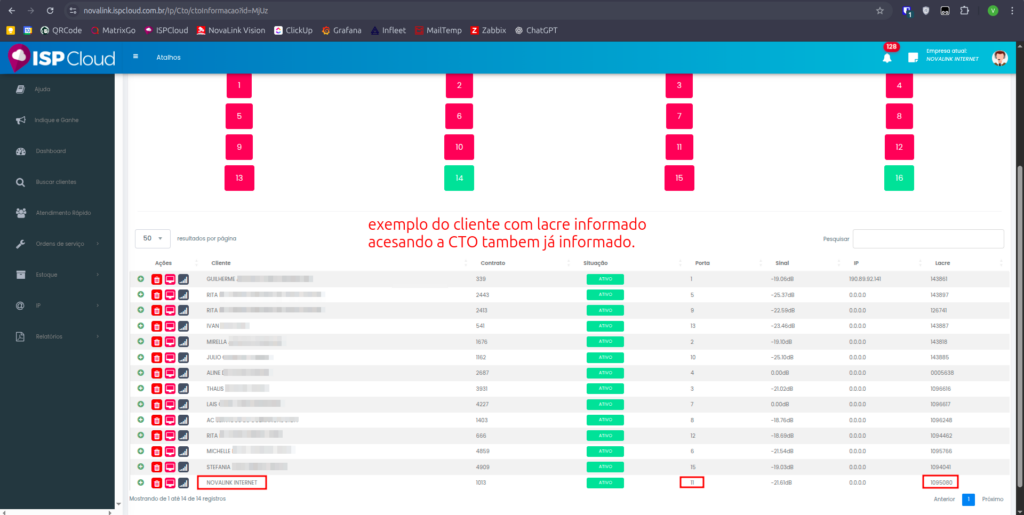Open the user avatar profile menu
The height and width of the screenshot is (515, 1024).
[x=999, y=57]
